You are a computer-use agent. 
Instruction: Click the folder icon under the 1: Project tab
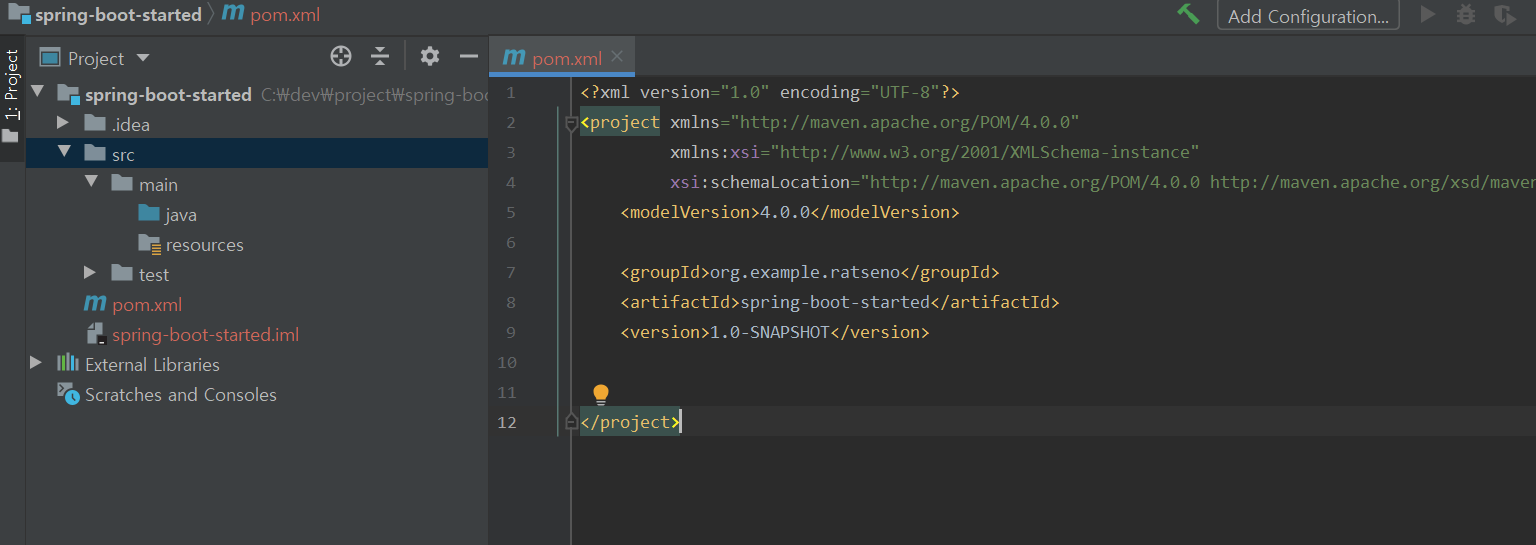pos(11,135)
